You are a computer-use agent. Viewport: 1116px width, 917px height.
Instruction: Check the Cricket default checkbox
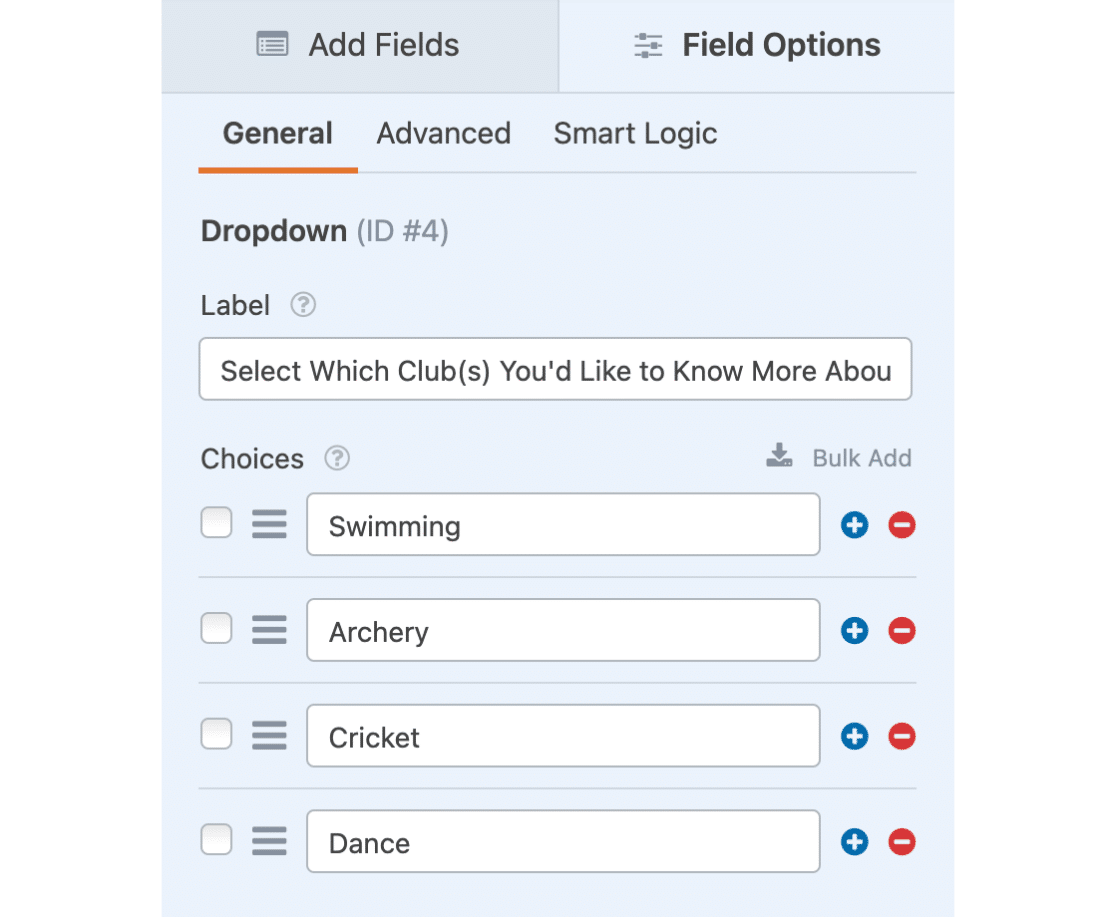coord(216,734)
